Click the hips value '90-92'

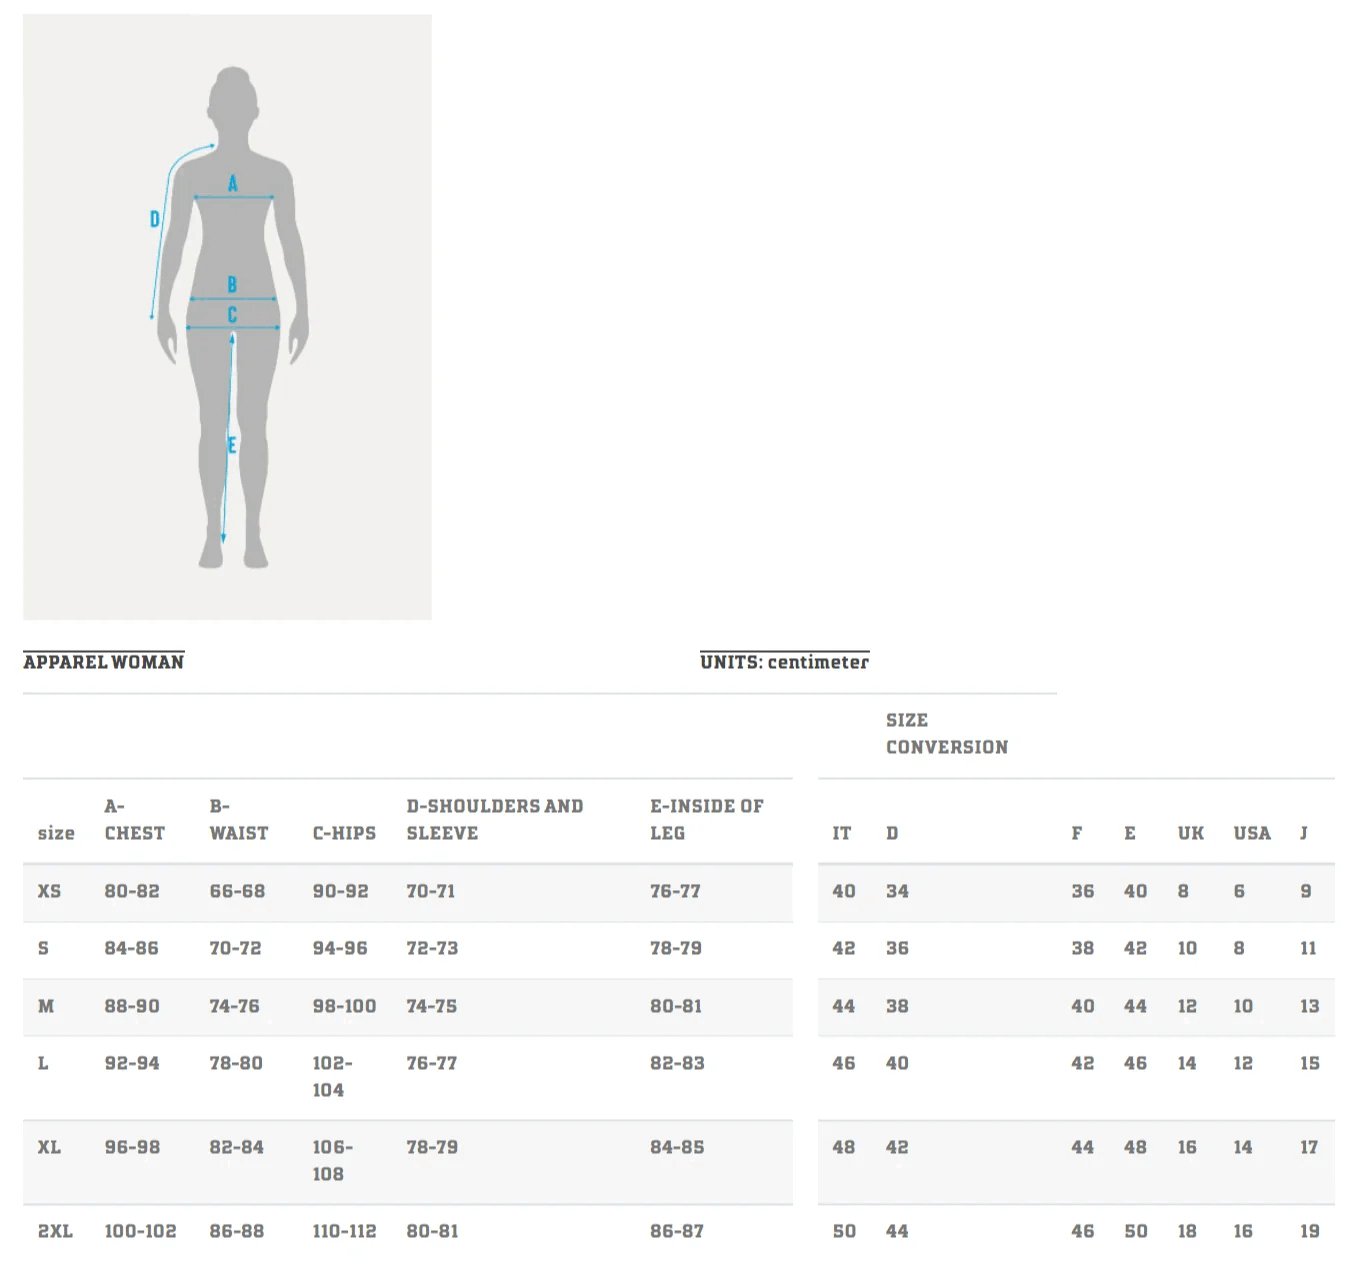pos(340,891)
